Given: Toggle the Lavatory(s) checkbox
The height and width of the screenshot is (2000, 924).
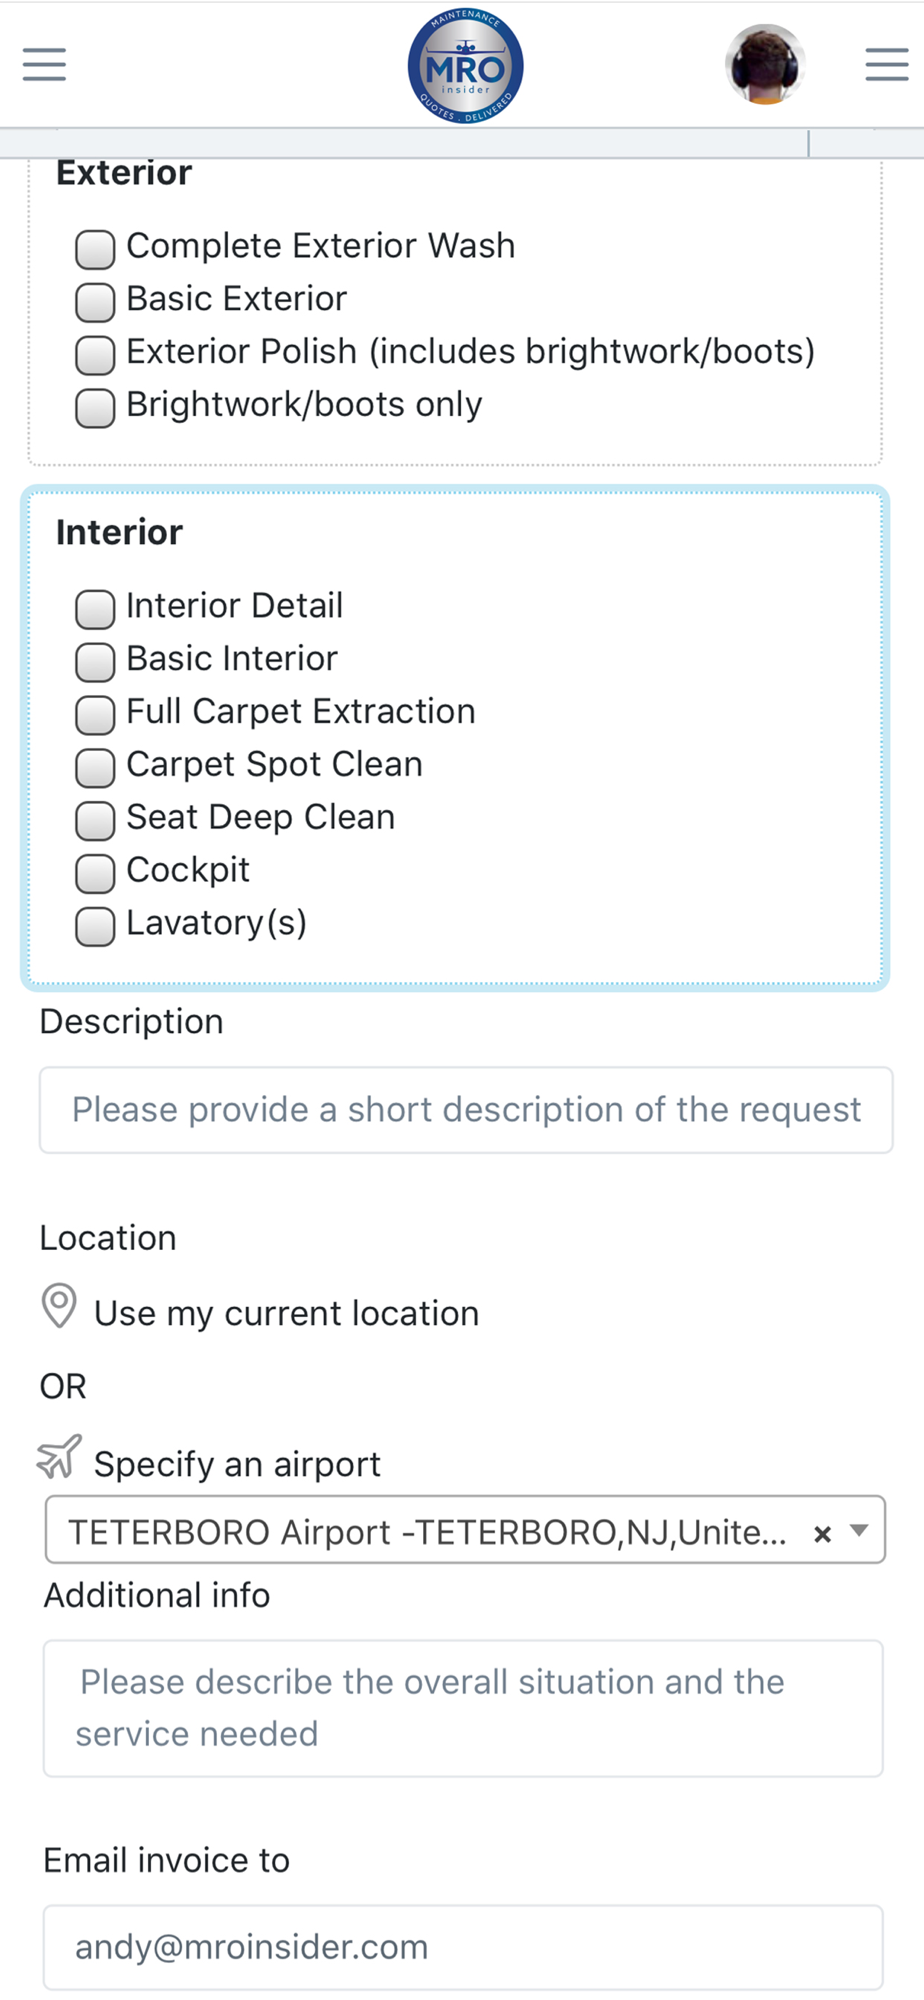Looking at the screenshot, I should click(x=95, y=926).
